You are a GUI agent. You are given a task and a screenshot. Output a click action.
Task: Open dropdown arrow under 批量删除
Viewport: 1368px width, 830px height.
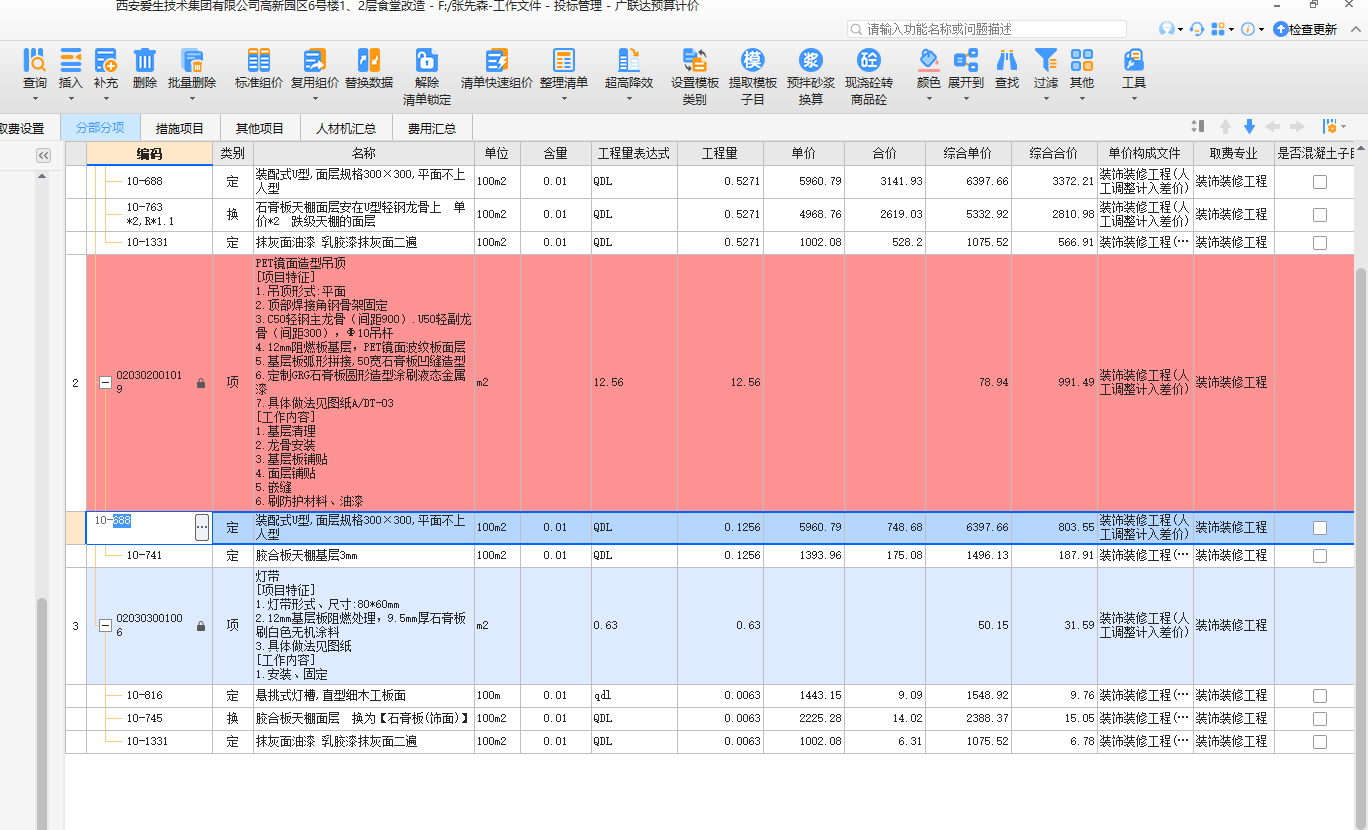point(192,98)
